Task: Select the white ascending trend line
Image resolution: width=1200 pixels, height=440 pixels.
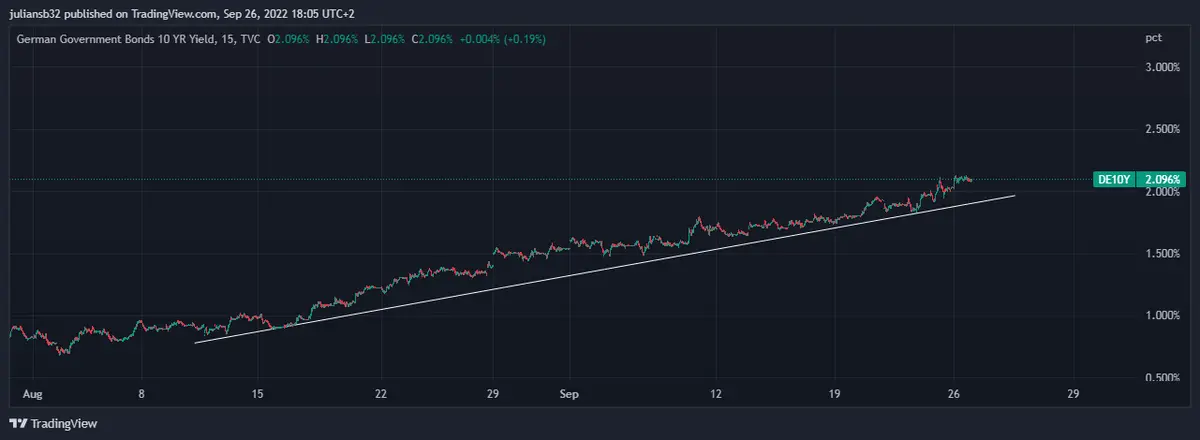Action: pyautogui.click(x=600, y=268)
